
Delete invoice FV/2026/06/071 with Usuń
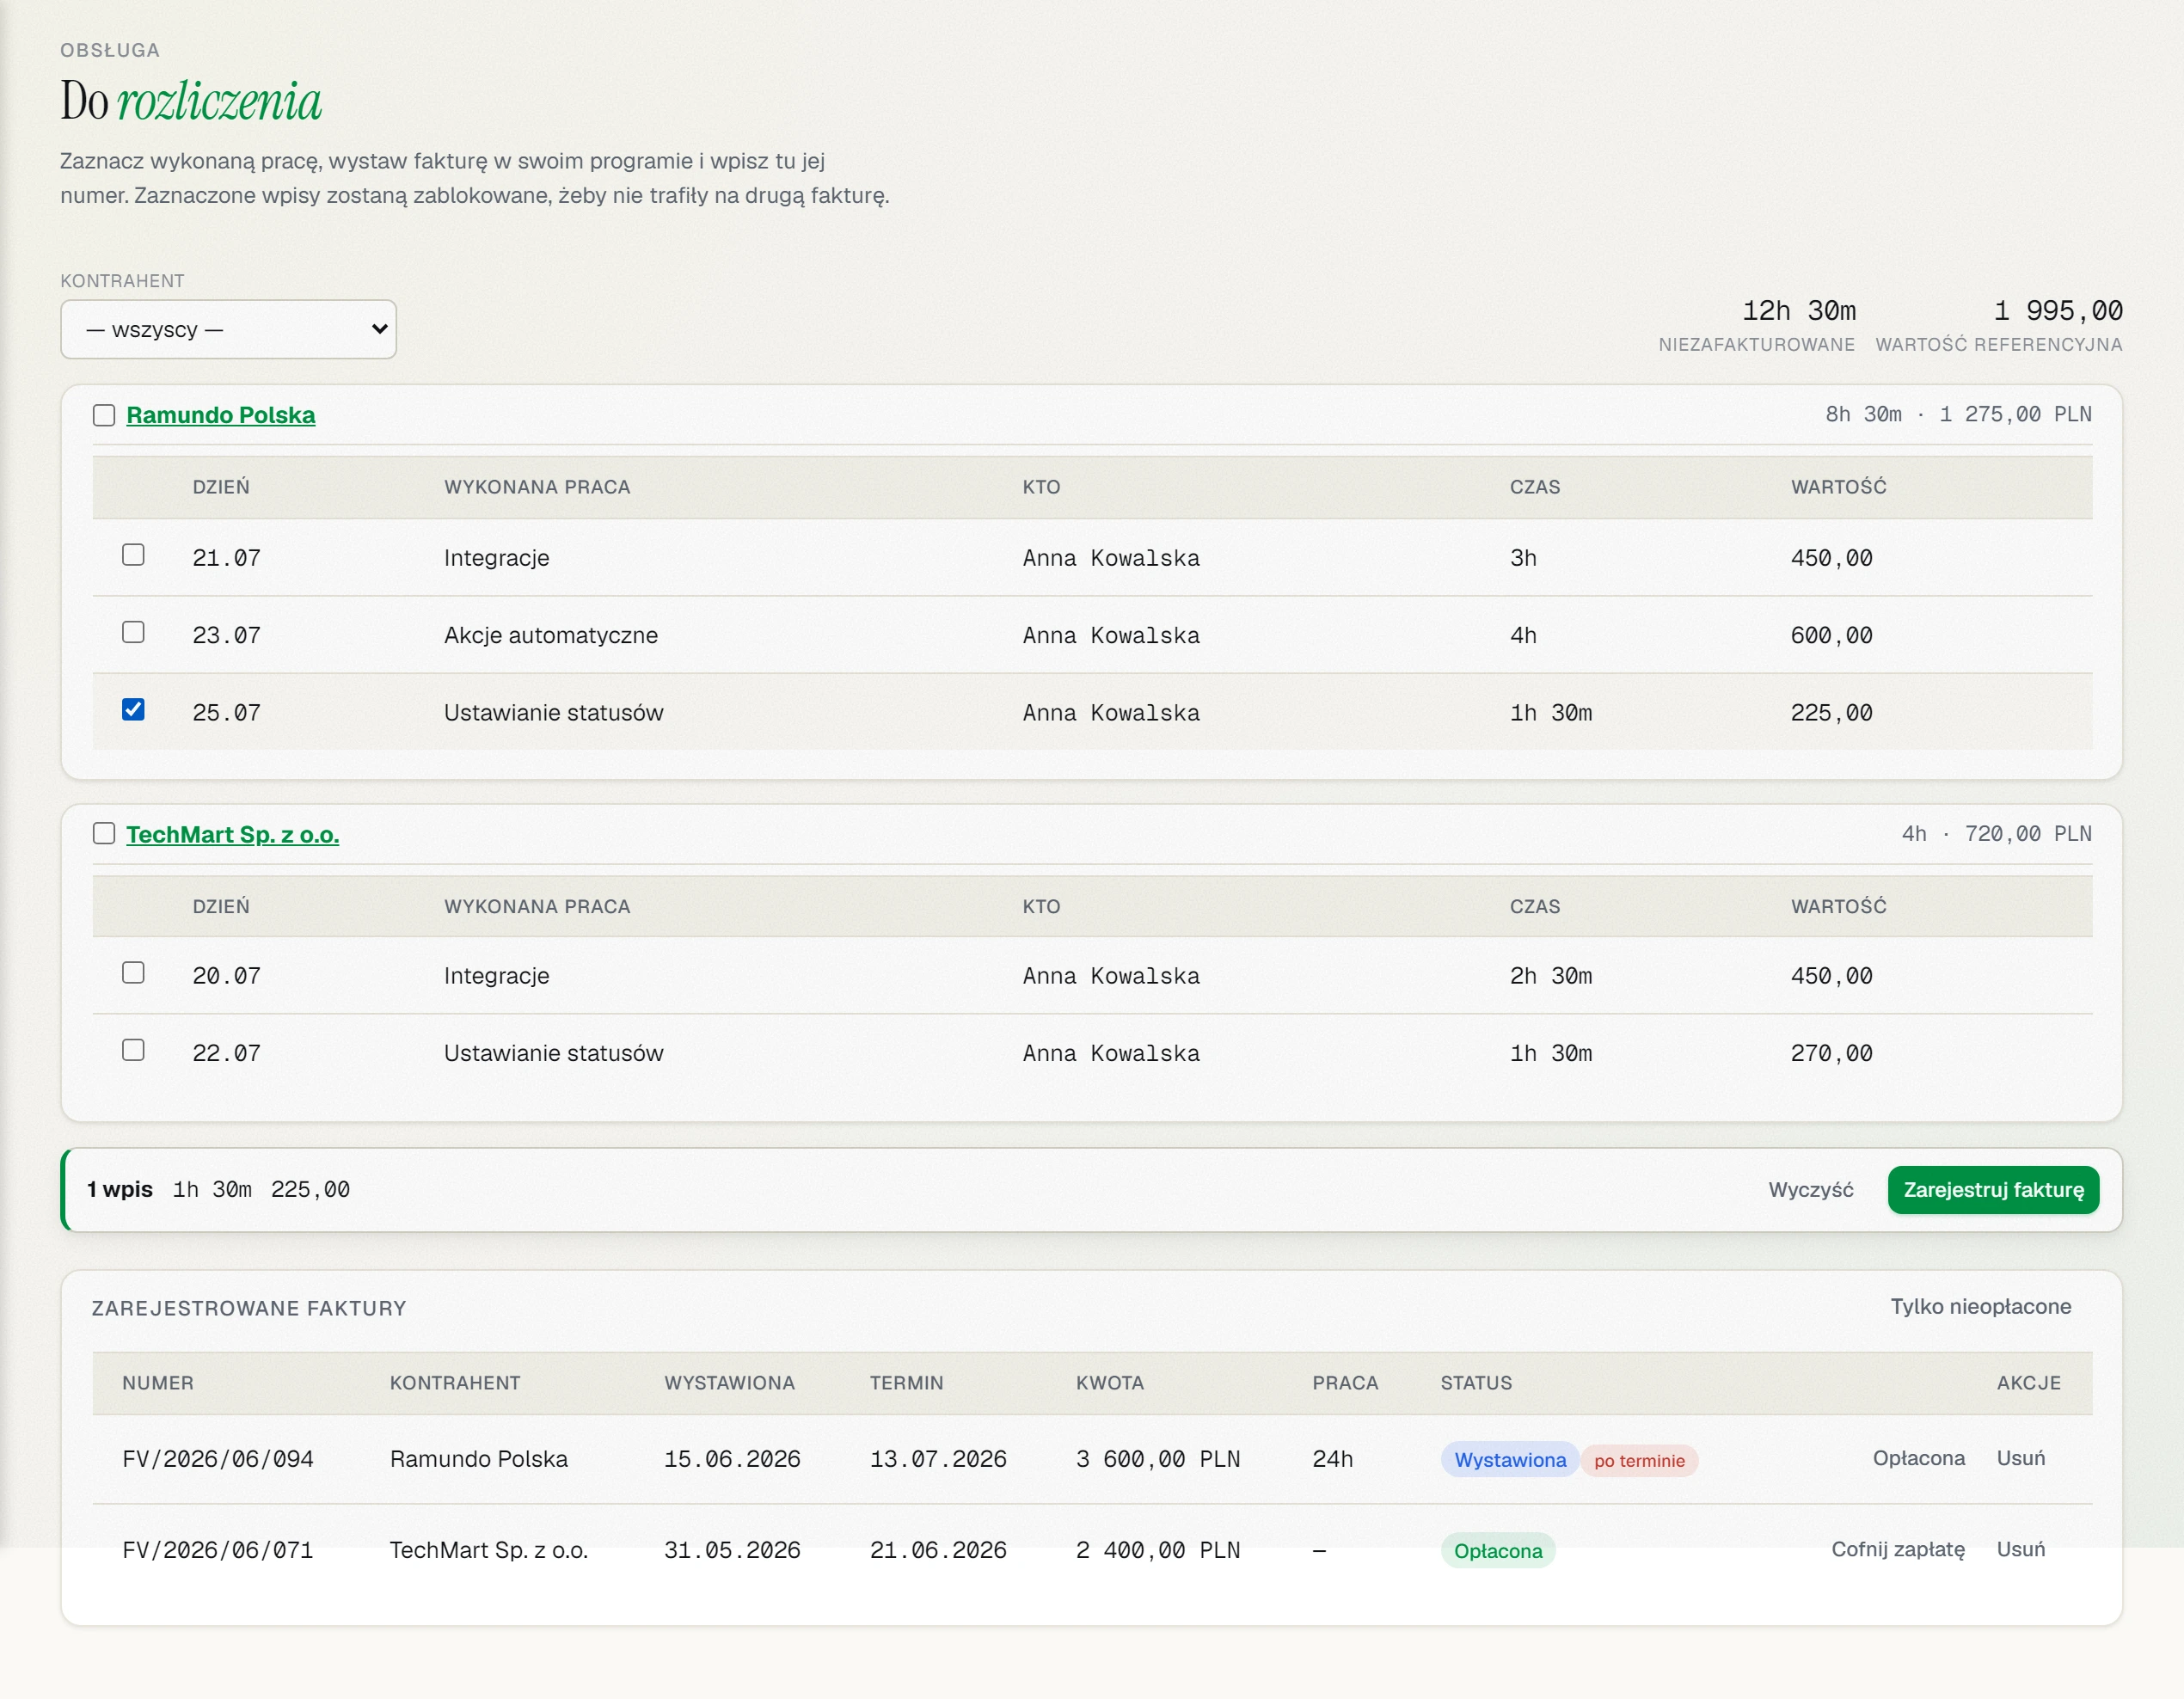pyautogui.click(x=2021, y=1550)
